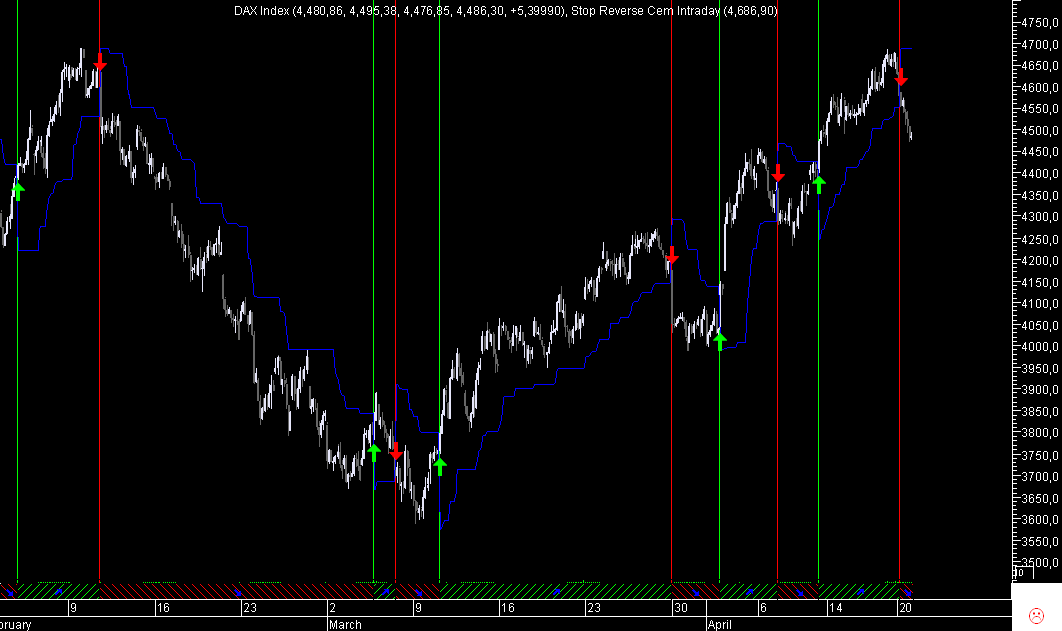
Task: Click the 4750,0 price axis label
Action: pos(1040,23)
